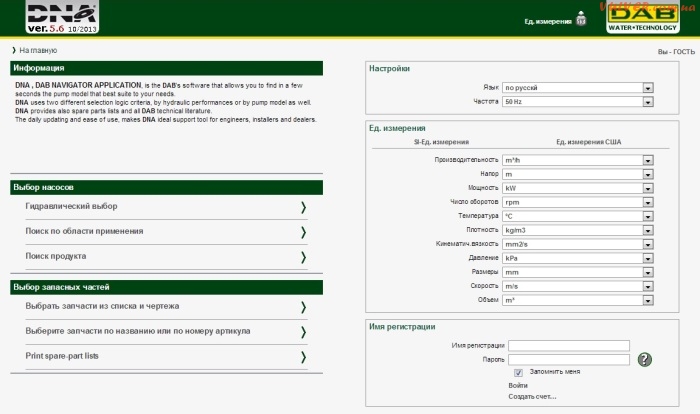Click the Выбор запасных частей header

(167, 287)
